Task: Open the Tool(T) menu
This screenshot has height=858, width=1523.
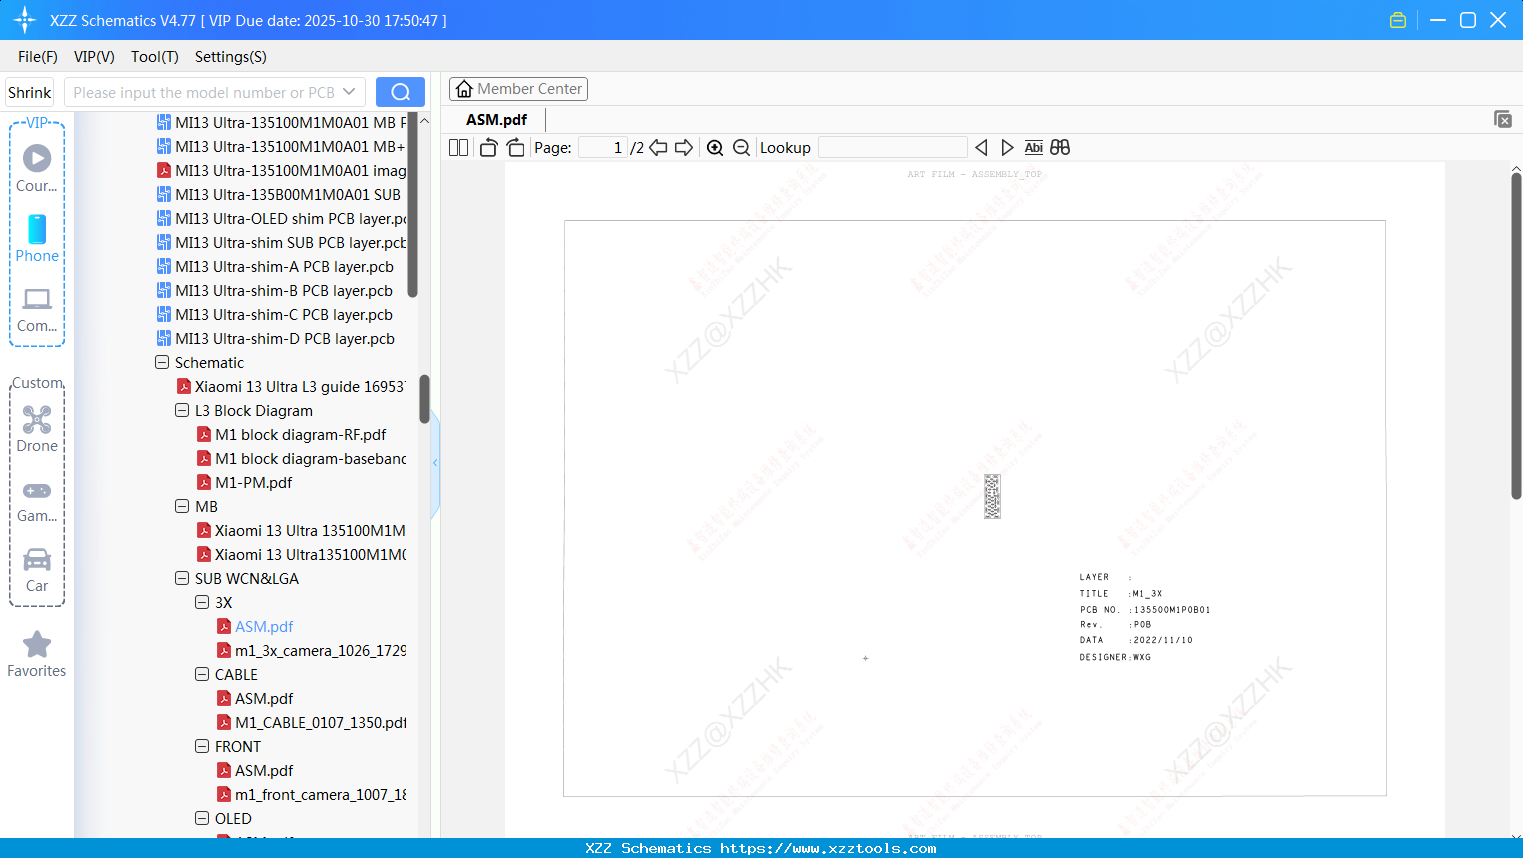Action: [x=154, y=57]
